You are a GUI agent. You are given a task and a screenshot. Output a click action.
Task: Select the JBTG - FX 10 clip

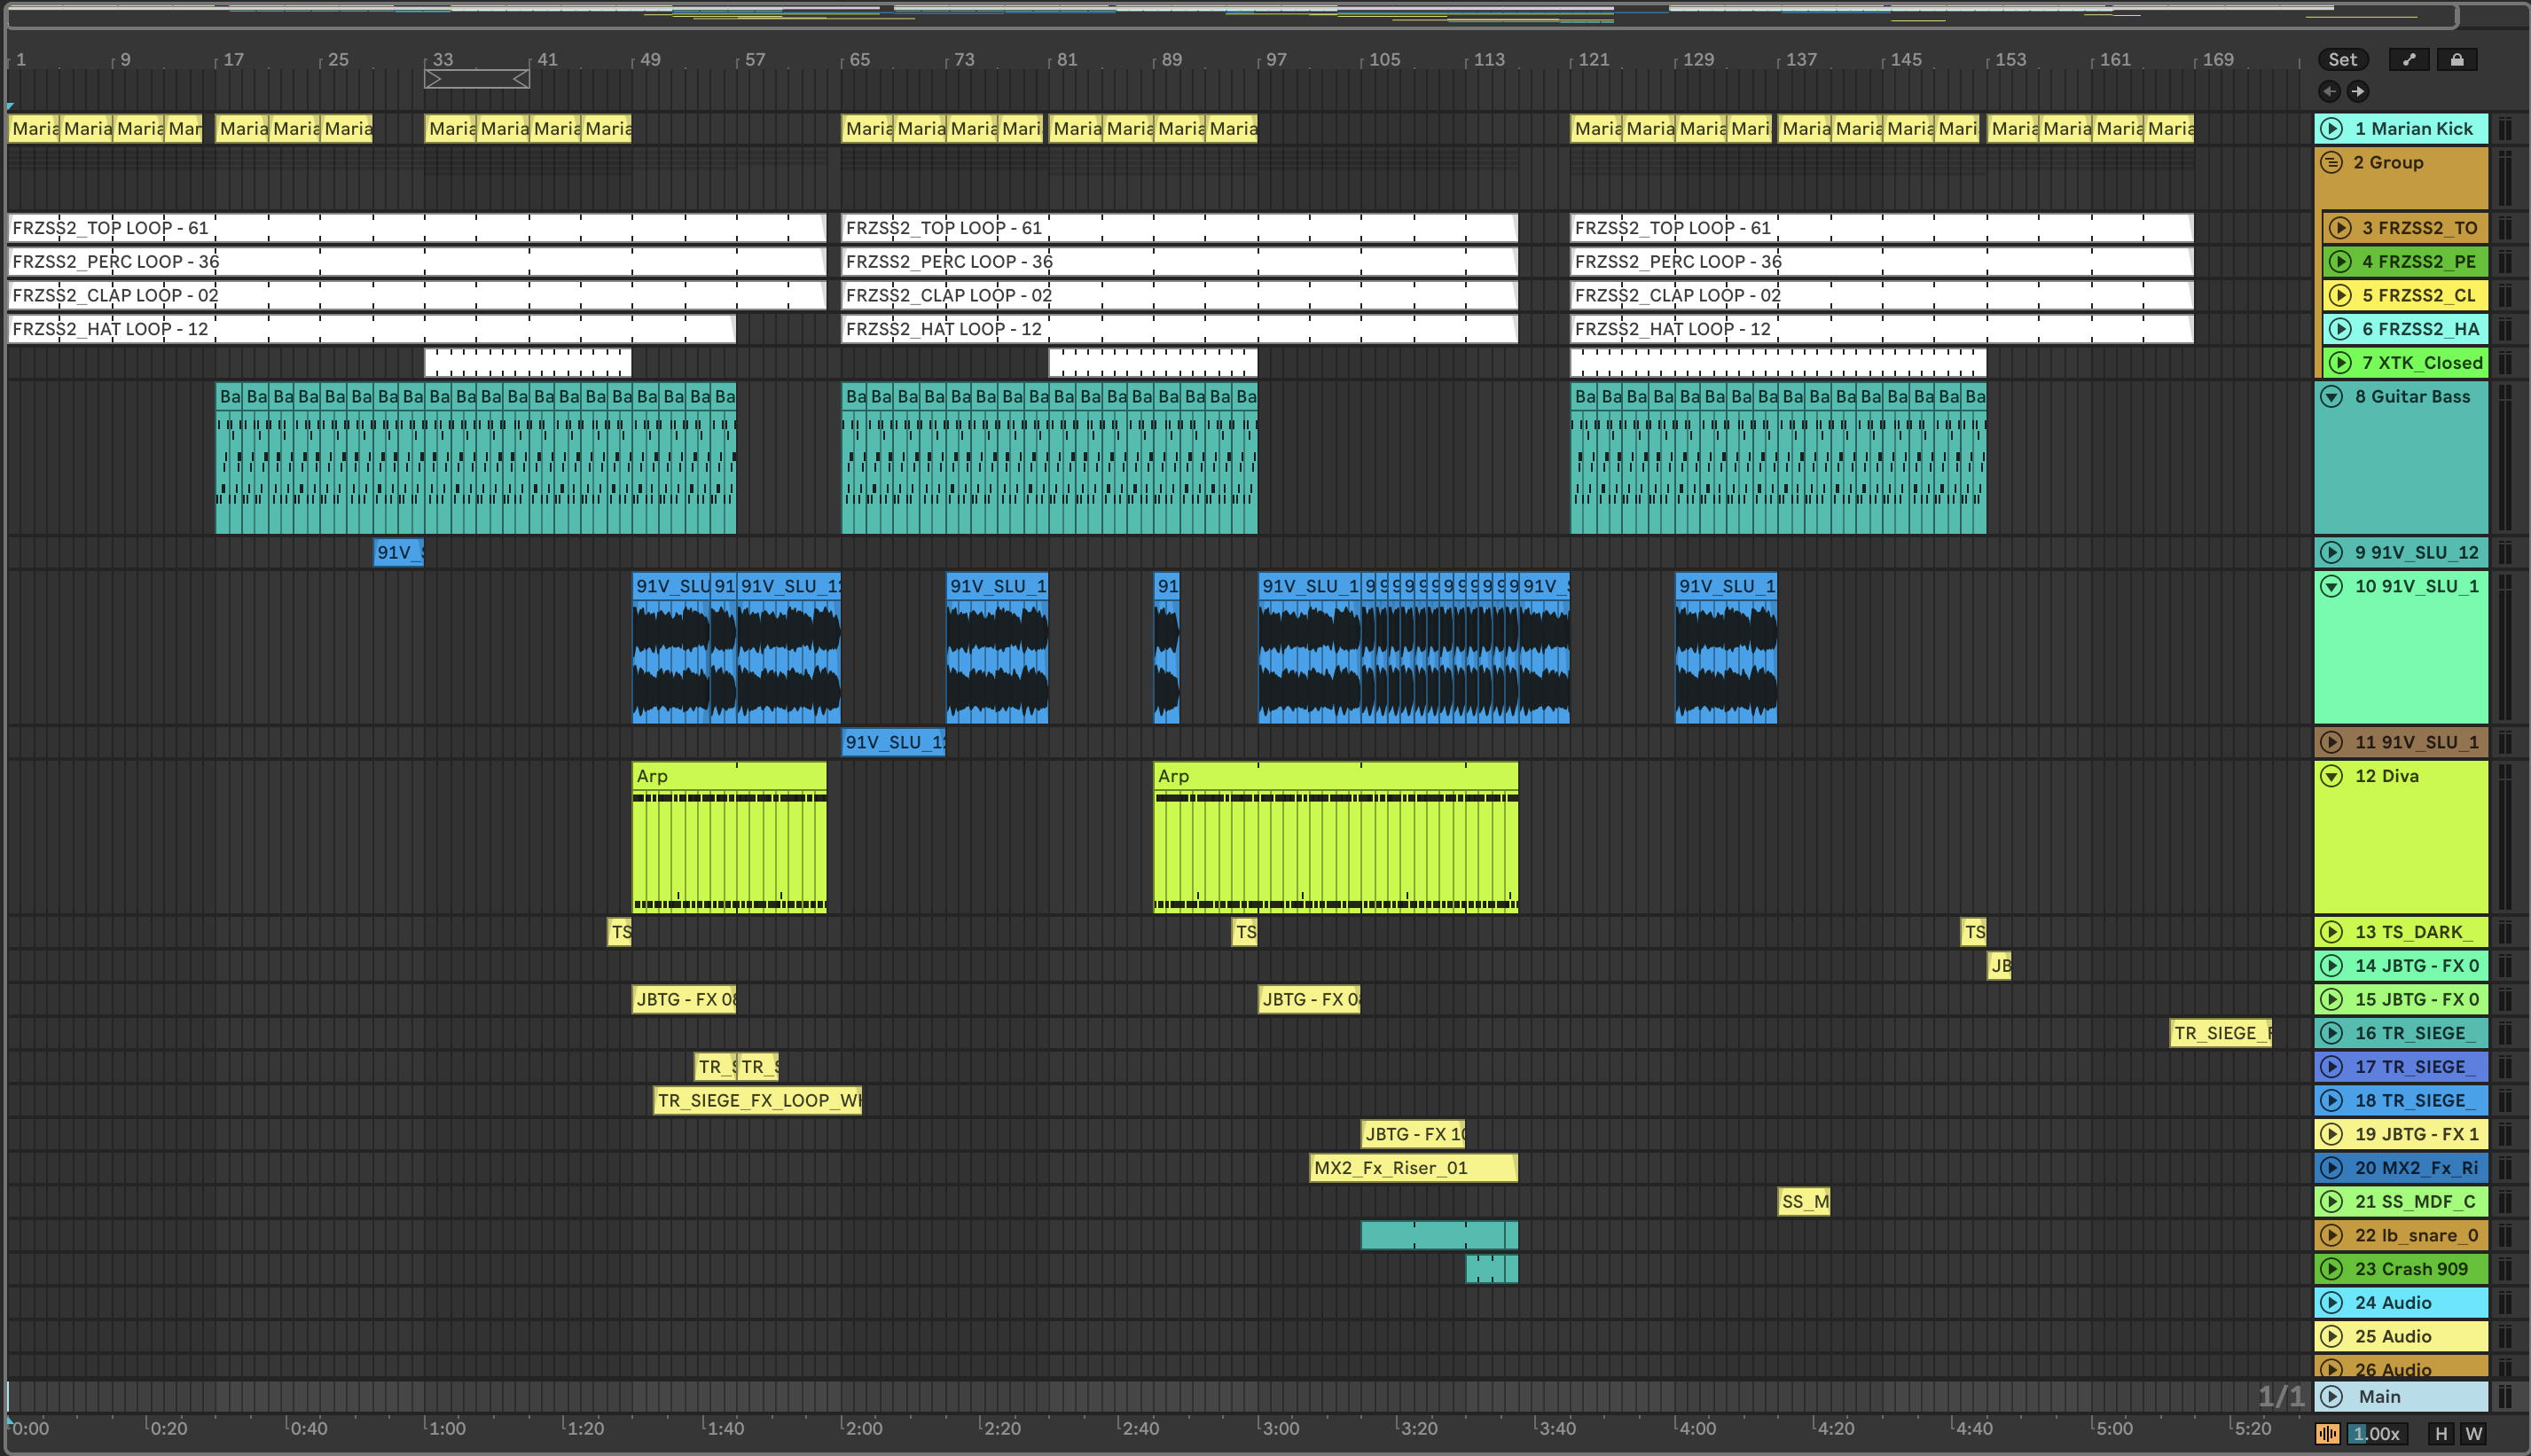(x=1412, y=1134)
